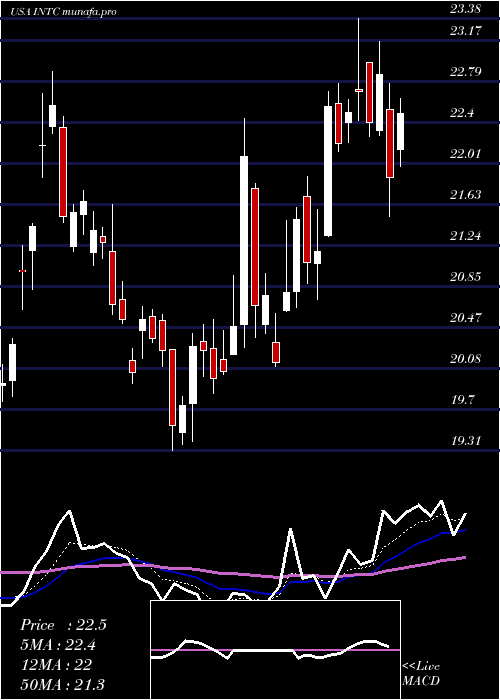Click the '5MA : 22.4' readout

point(58,645)
